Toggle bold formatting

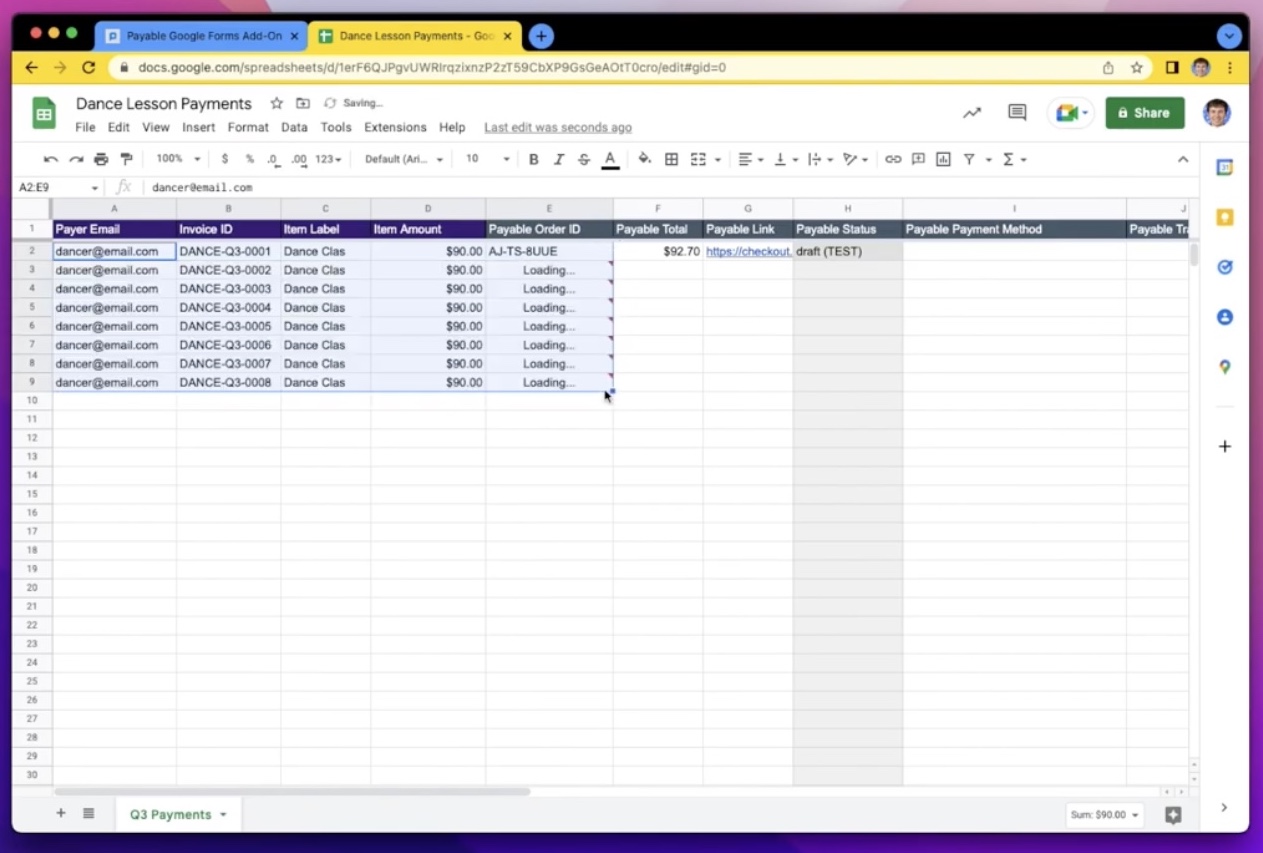click(534, 158)
